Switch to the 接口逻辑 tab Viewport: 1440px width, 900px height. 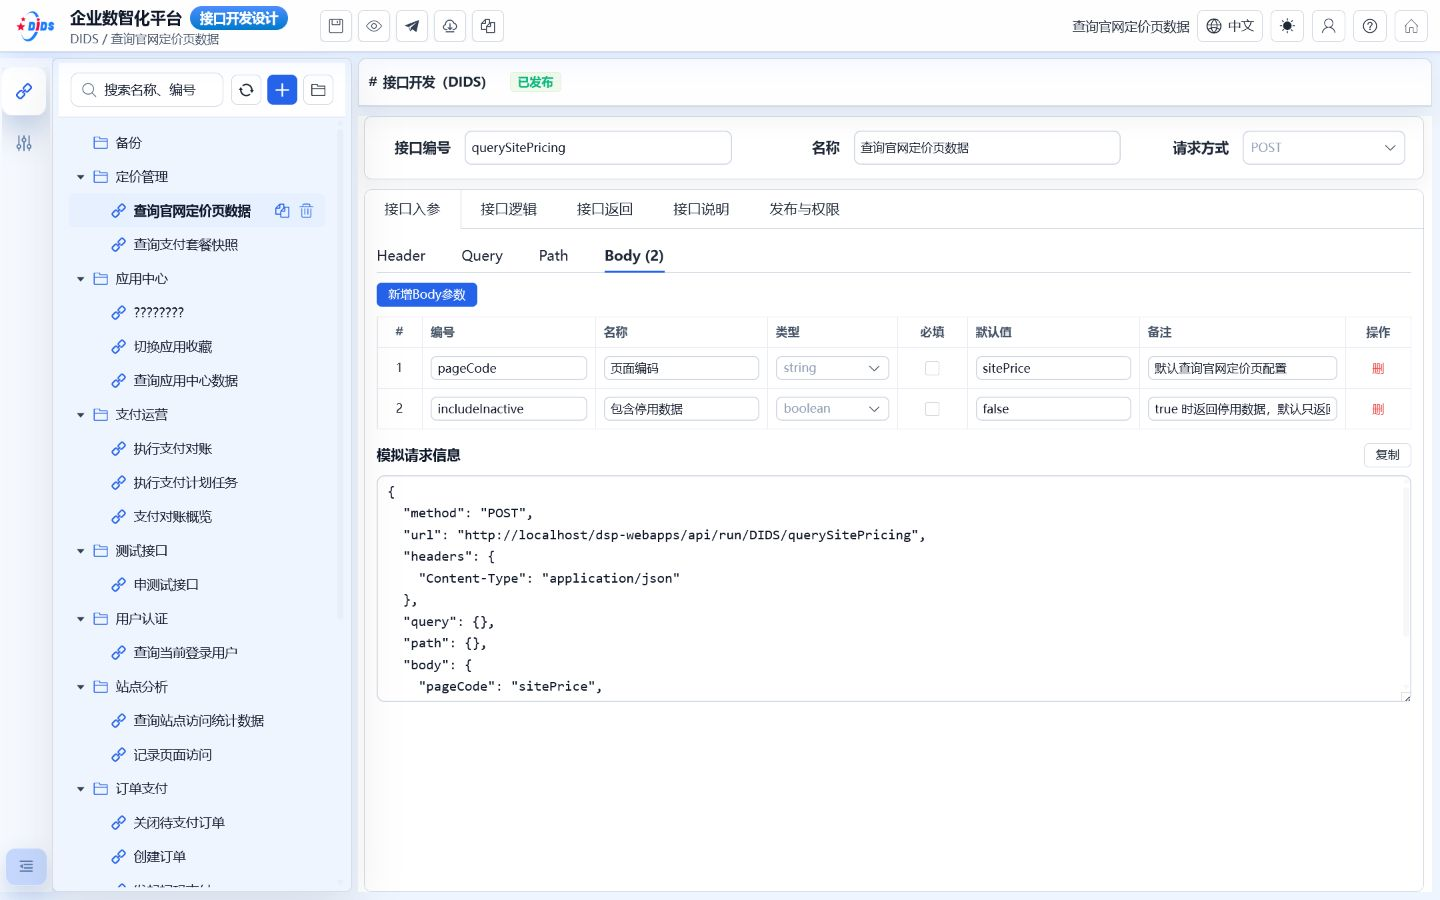508,209
